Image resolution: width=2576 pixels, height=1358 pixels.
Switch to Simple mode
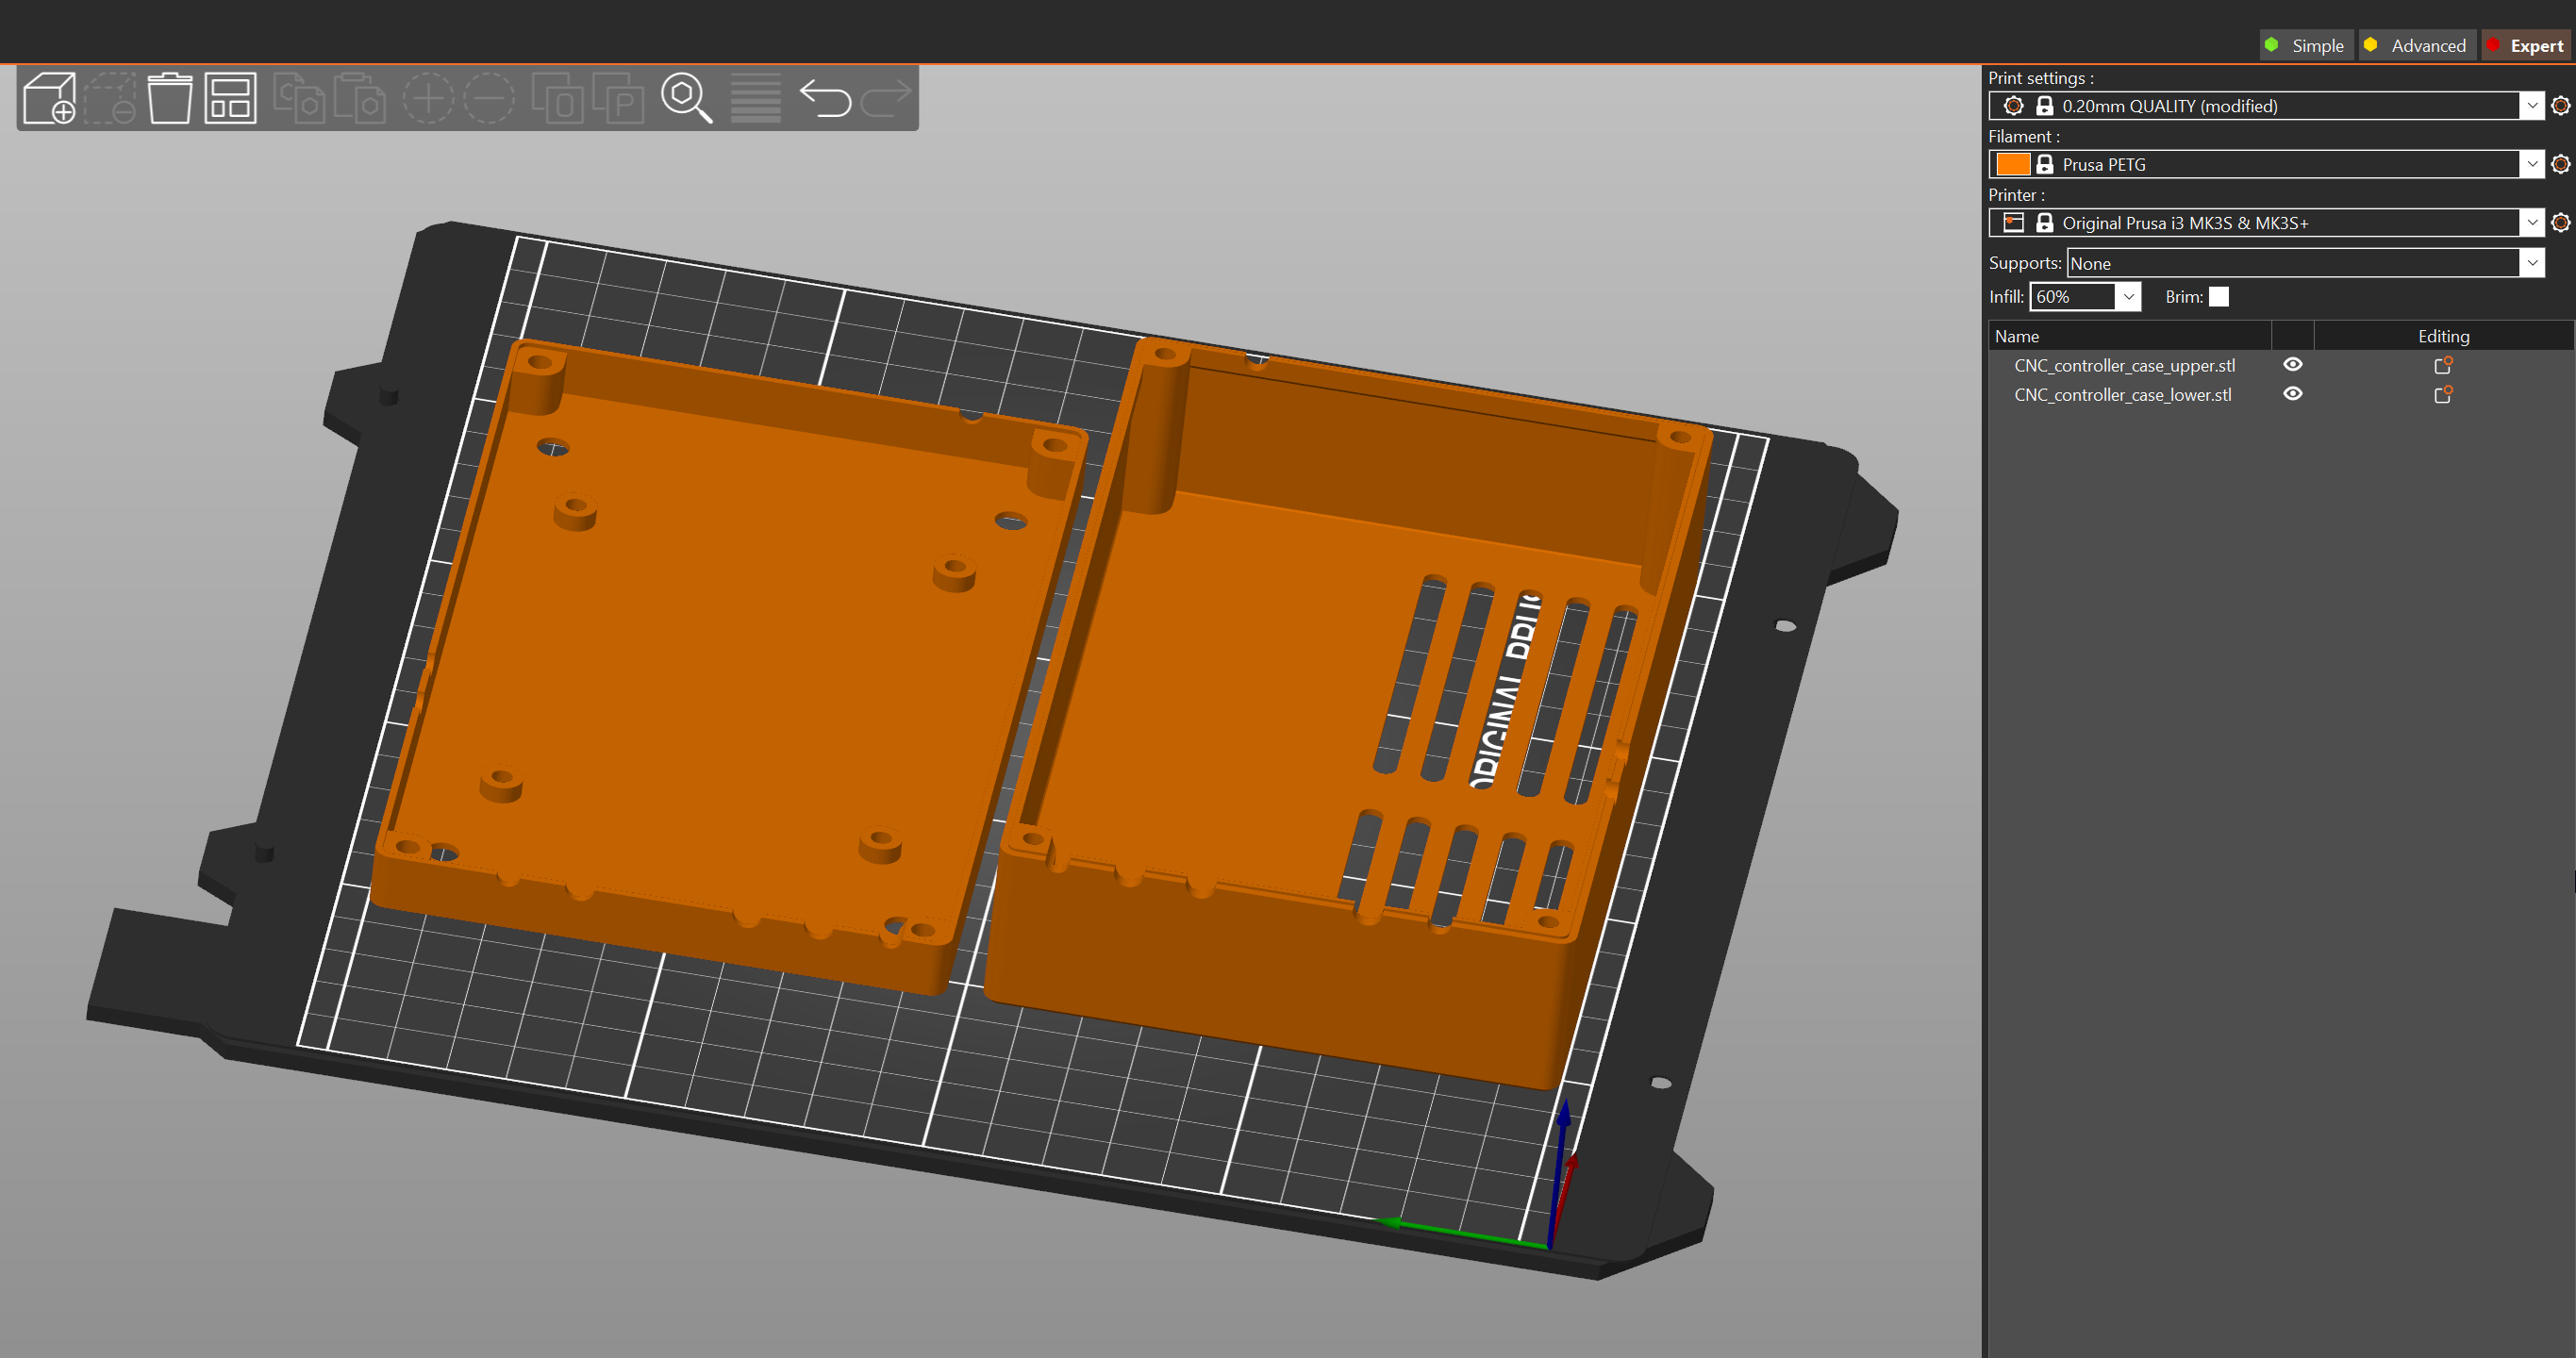point(2306,45)
